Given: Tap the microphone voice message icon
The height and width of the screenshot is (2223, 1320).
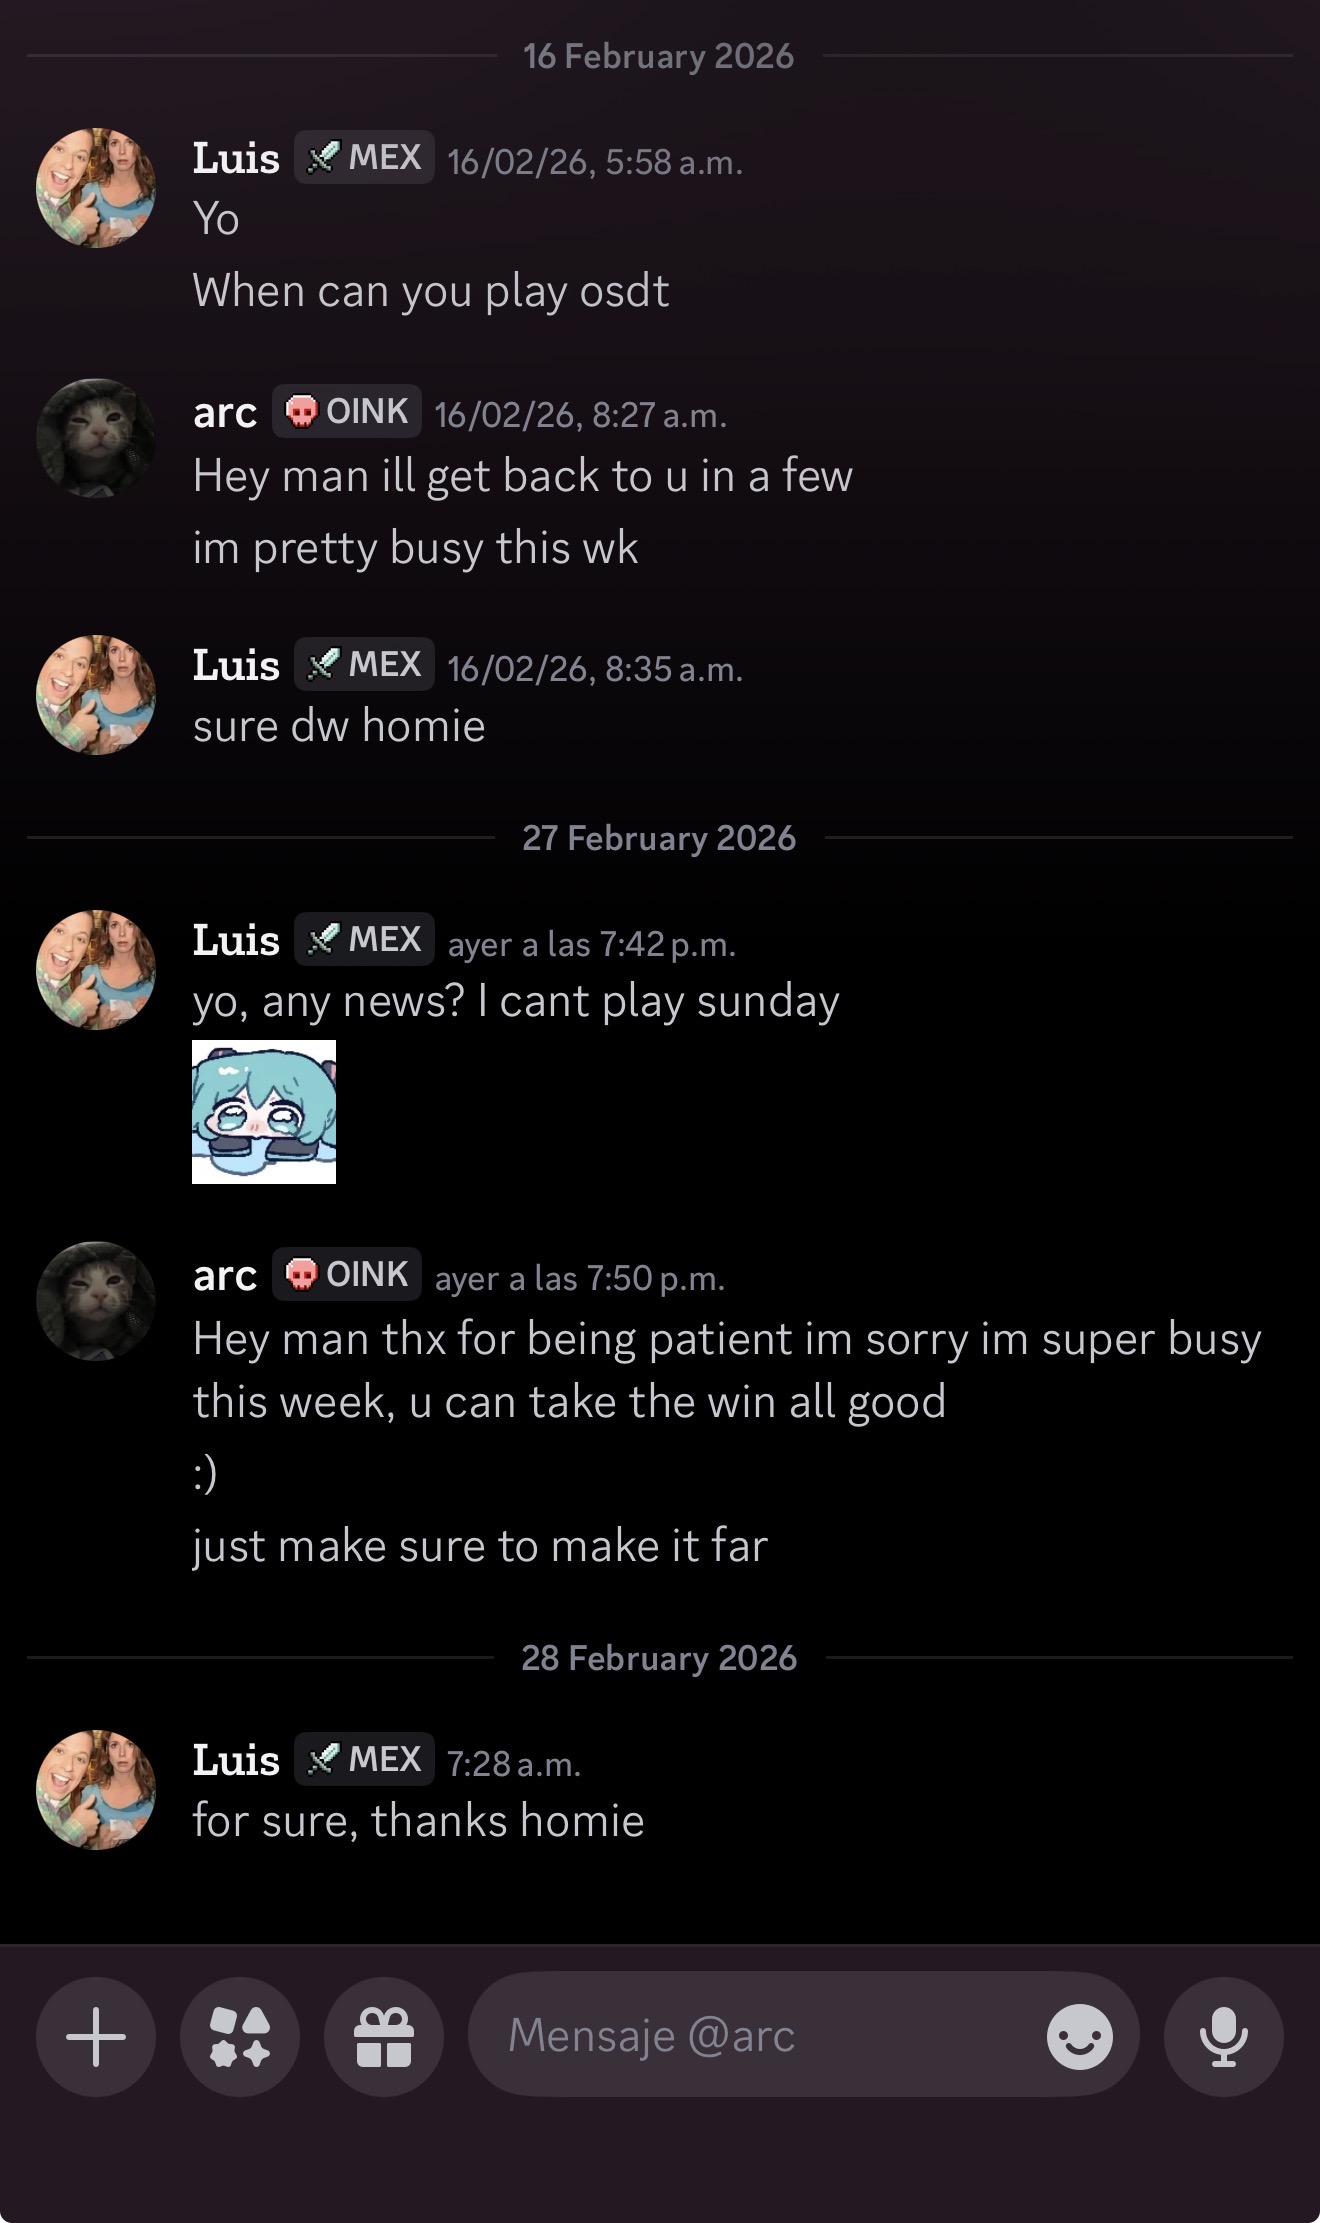Looking at the screenshot, I should (1223, 2036).
